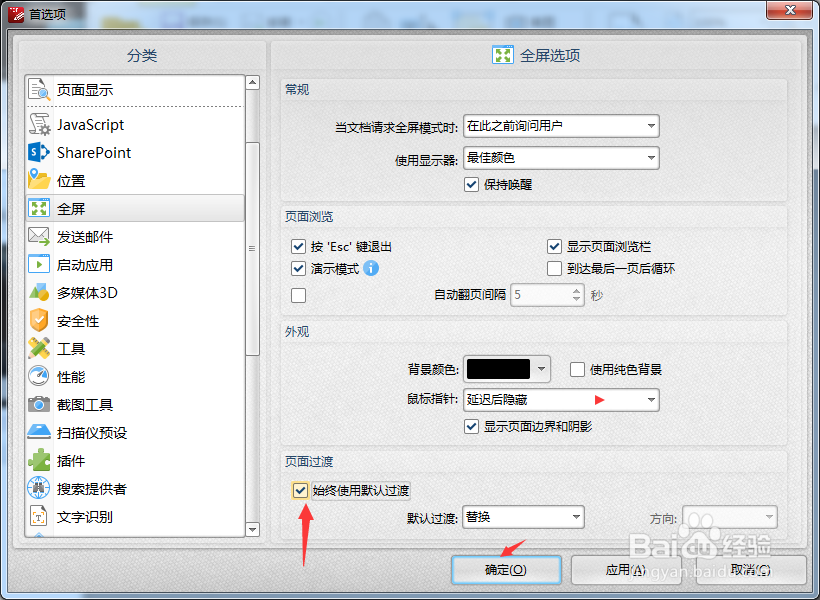820x600 pixels.
Task: Click the 搜索提供者 binoculars icon
Action: pyautogui.click(x=39, y=488)
